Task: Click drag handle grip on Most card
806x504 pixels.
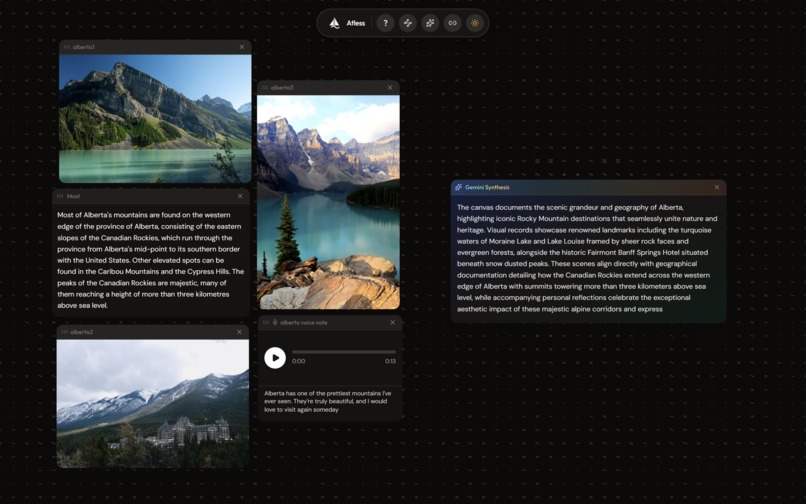Action: 60,196
